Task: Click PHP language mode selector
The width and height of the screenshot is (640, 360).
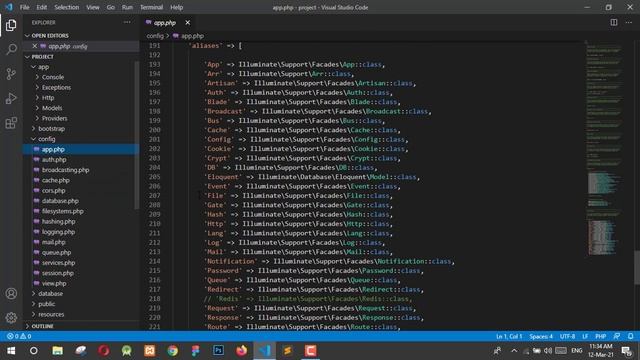Action: [600, 336]
